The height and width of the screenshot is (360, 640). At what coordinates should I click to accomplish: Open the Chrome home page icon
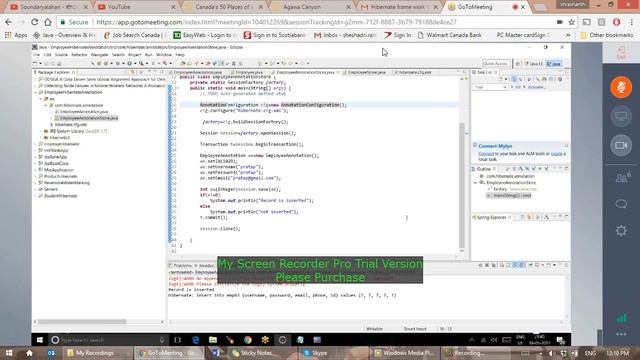click(48, 22)
